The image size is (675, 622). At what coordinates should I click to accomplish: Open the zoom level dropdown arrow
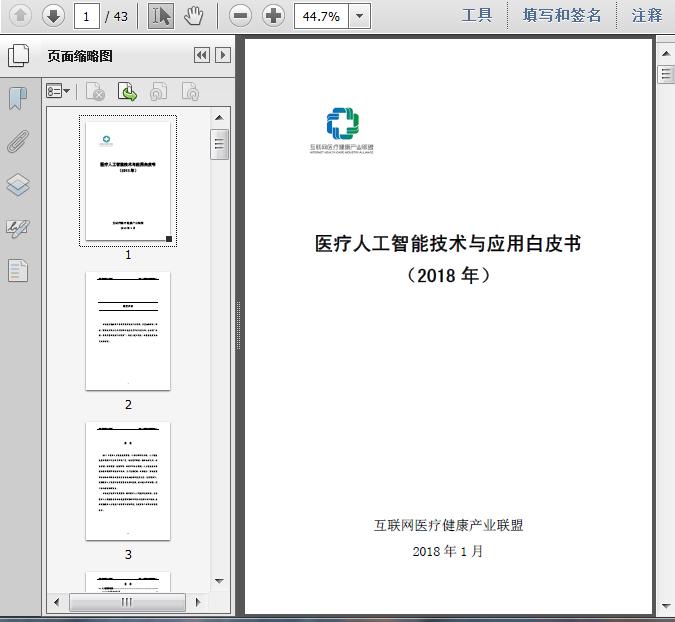pyautogui.click(x=359, y=16)
